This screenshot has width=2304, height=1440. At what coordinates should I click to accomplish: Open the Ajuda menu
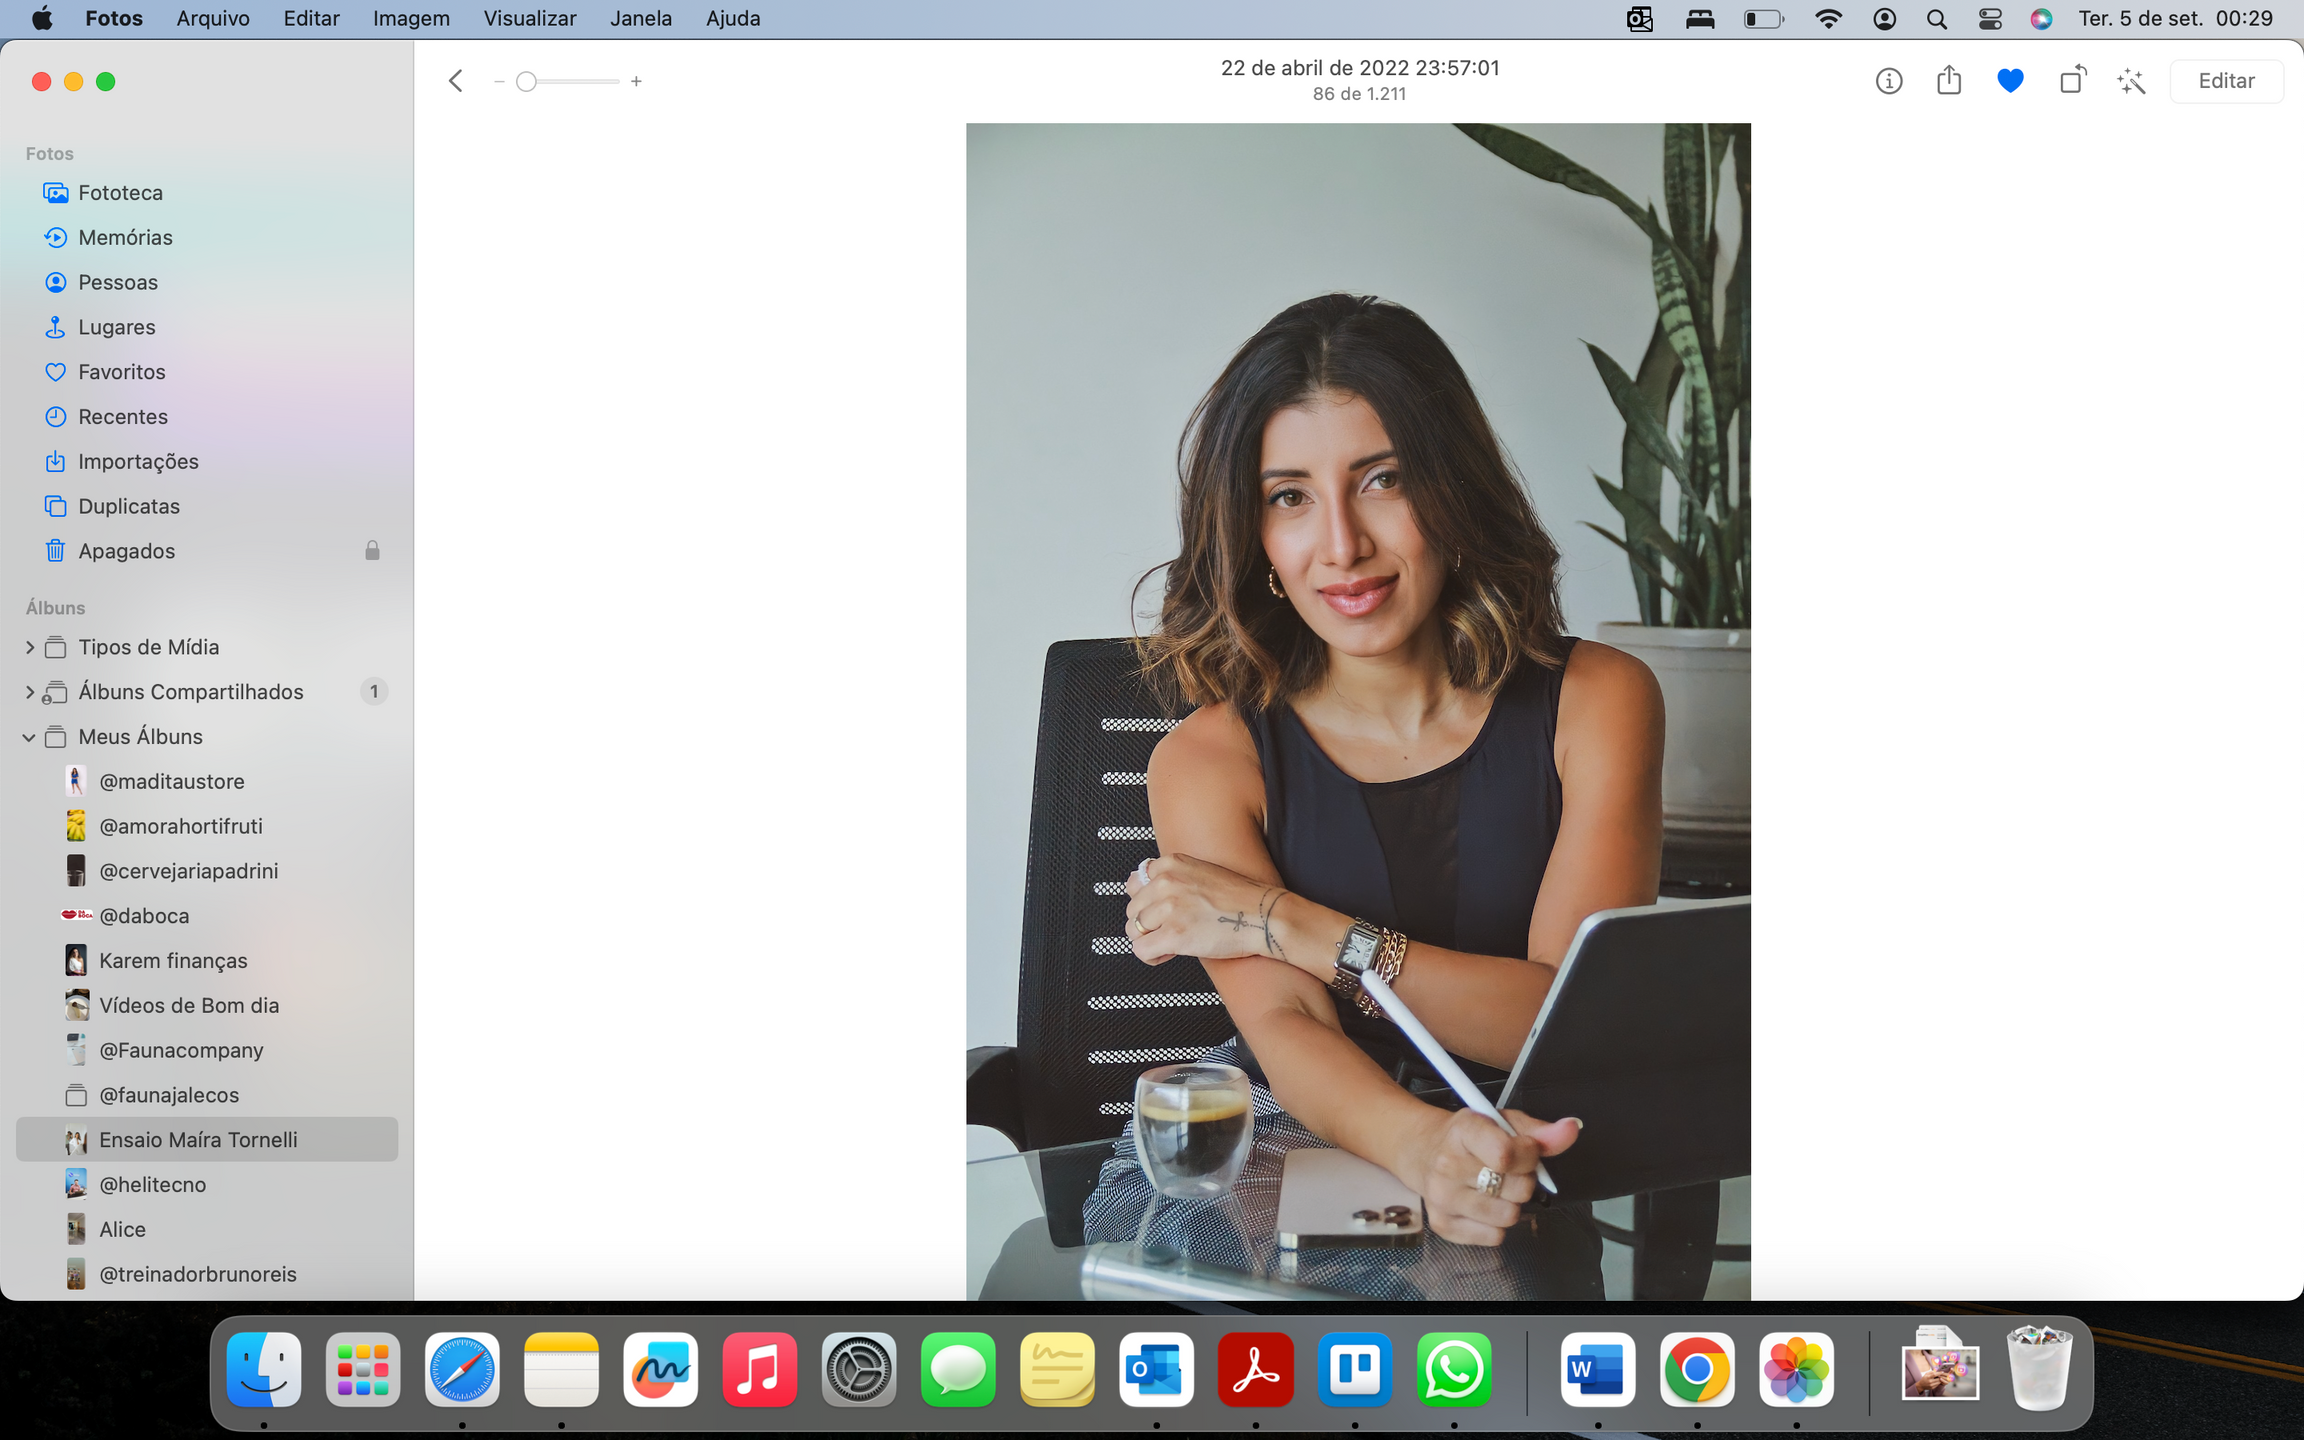coord(733,18)
